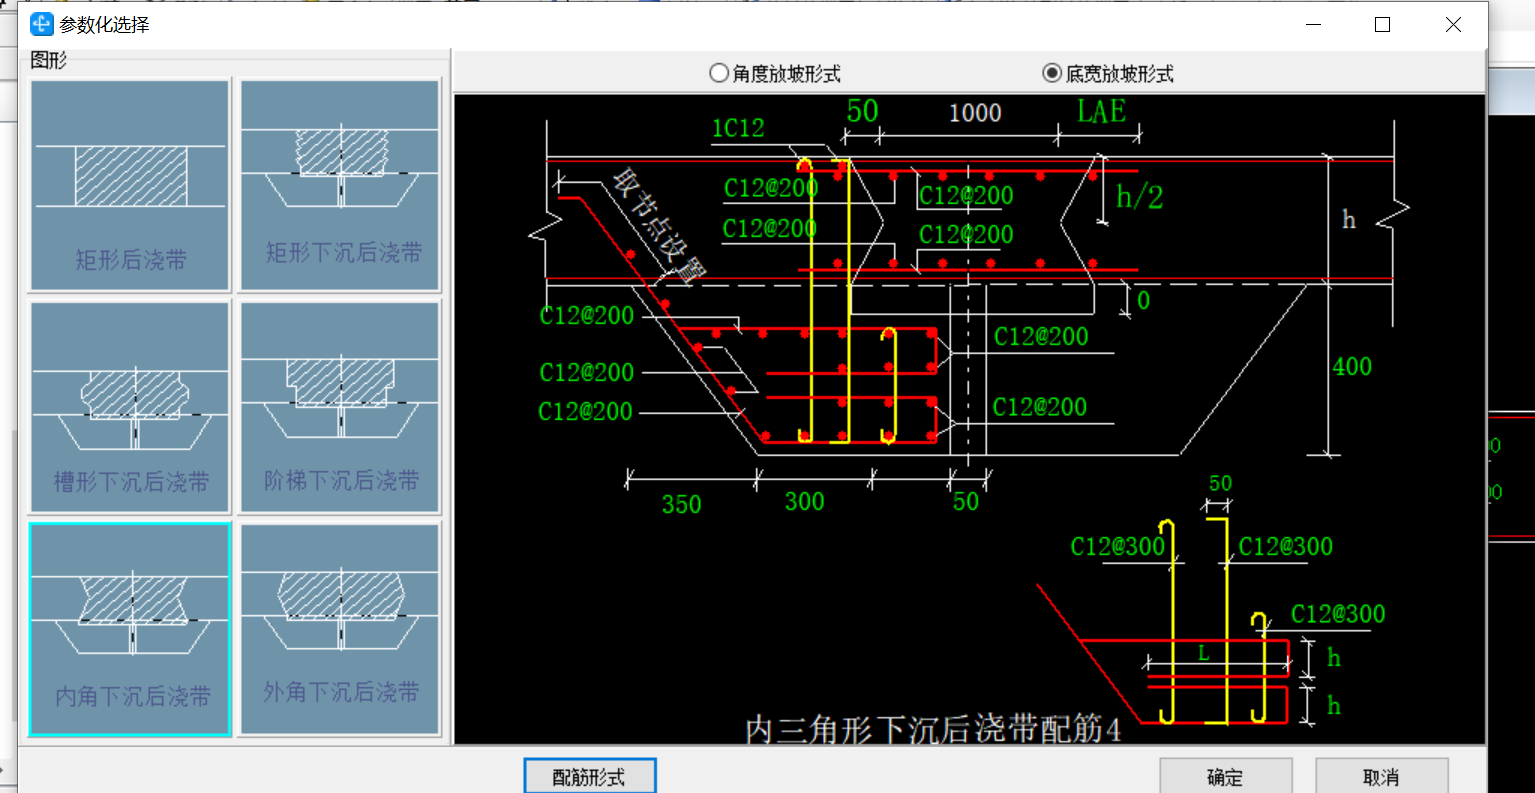
Task: Click the 取节点设置 diagonal rebar label
Action: point(660,228)
